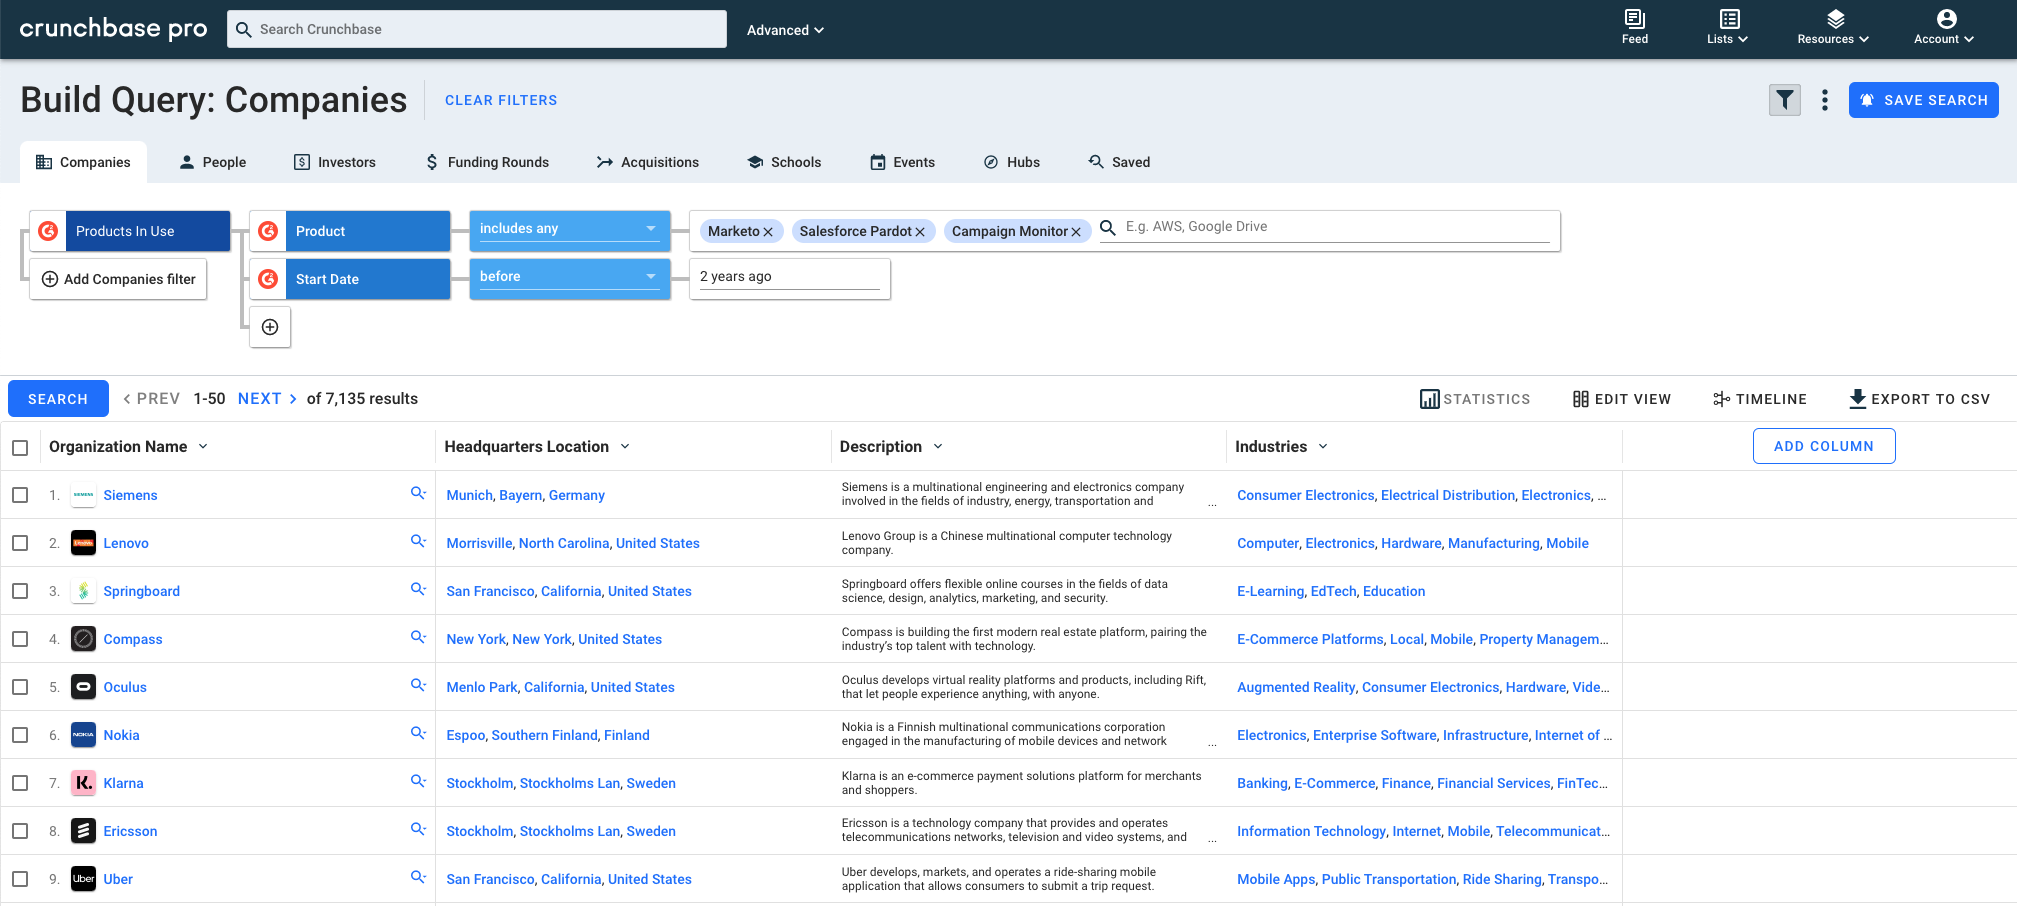This screenshot has height=906, width=2017.
Task: Go to Next results page
Action: [x=267, y=399]
